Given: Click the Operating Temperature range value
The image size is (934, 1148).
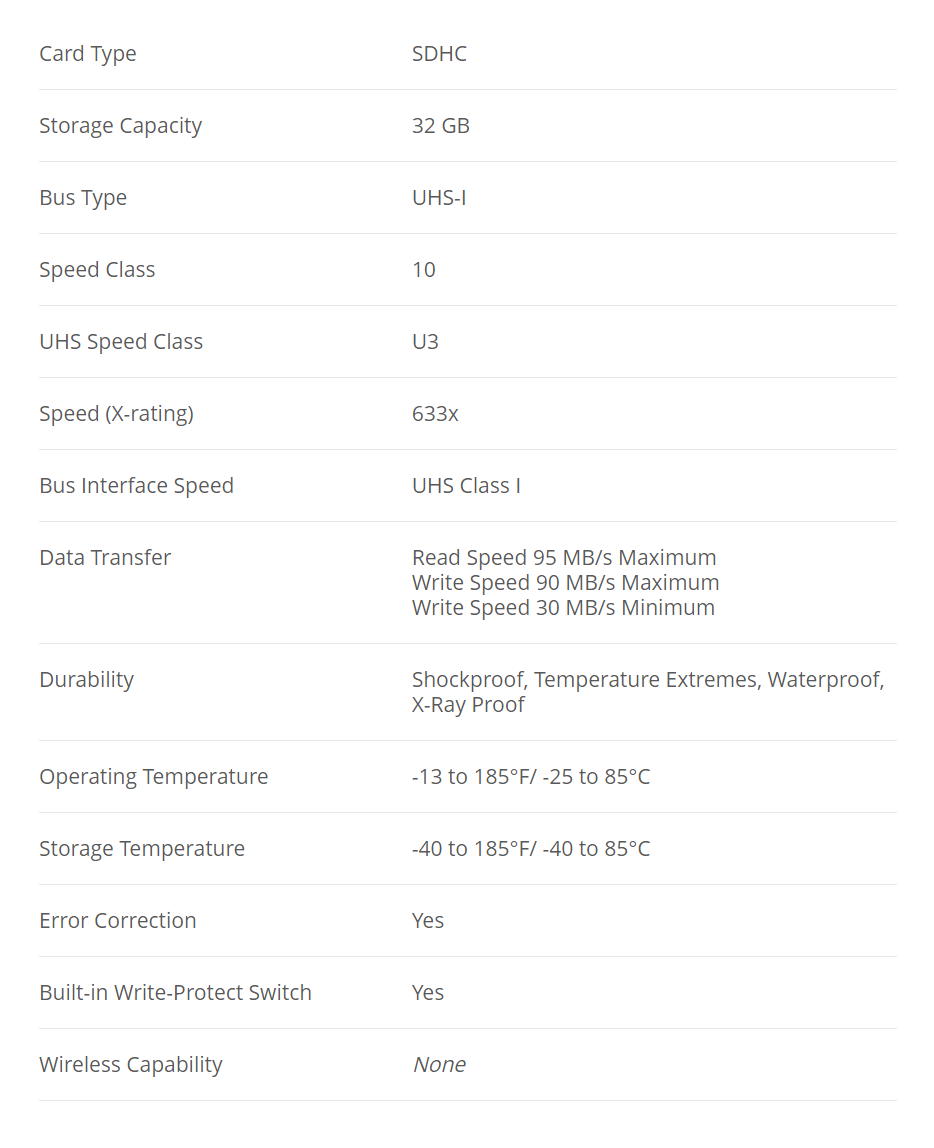Looking at the screenshot, I should click(x=531, y=776).
